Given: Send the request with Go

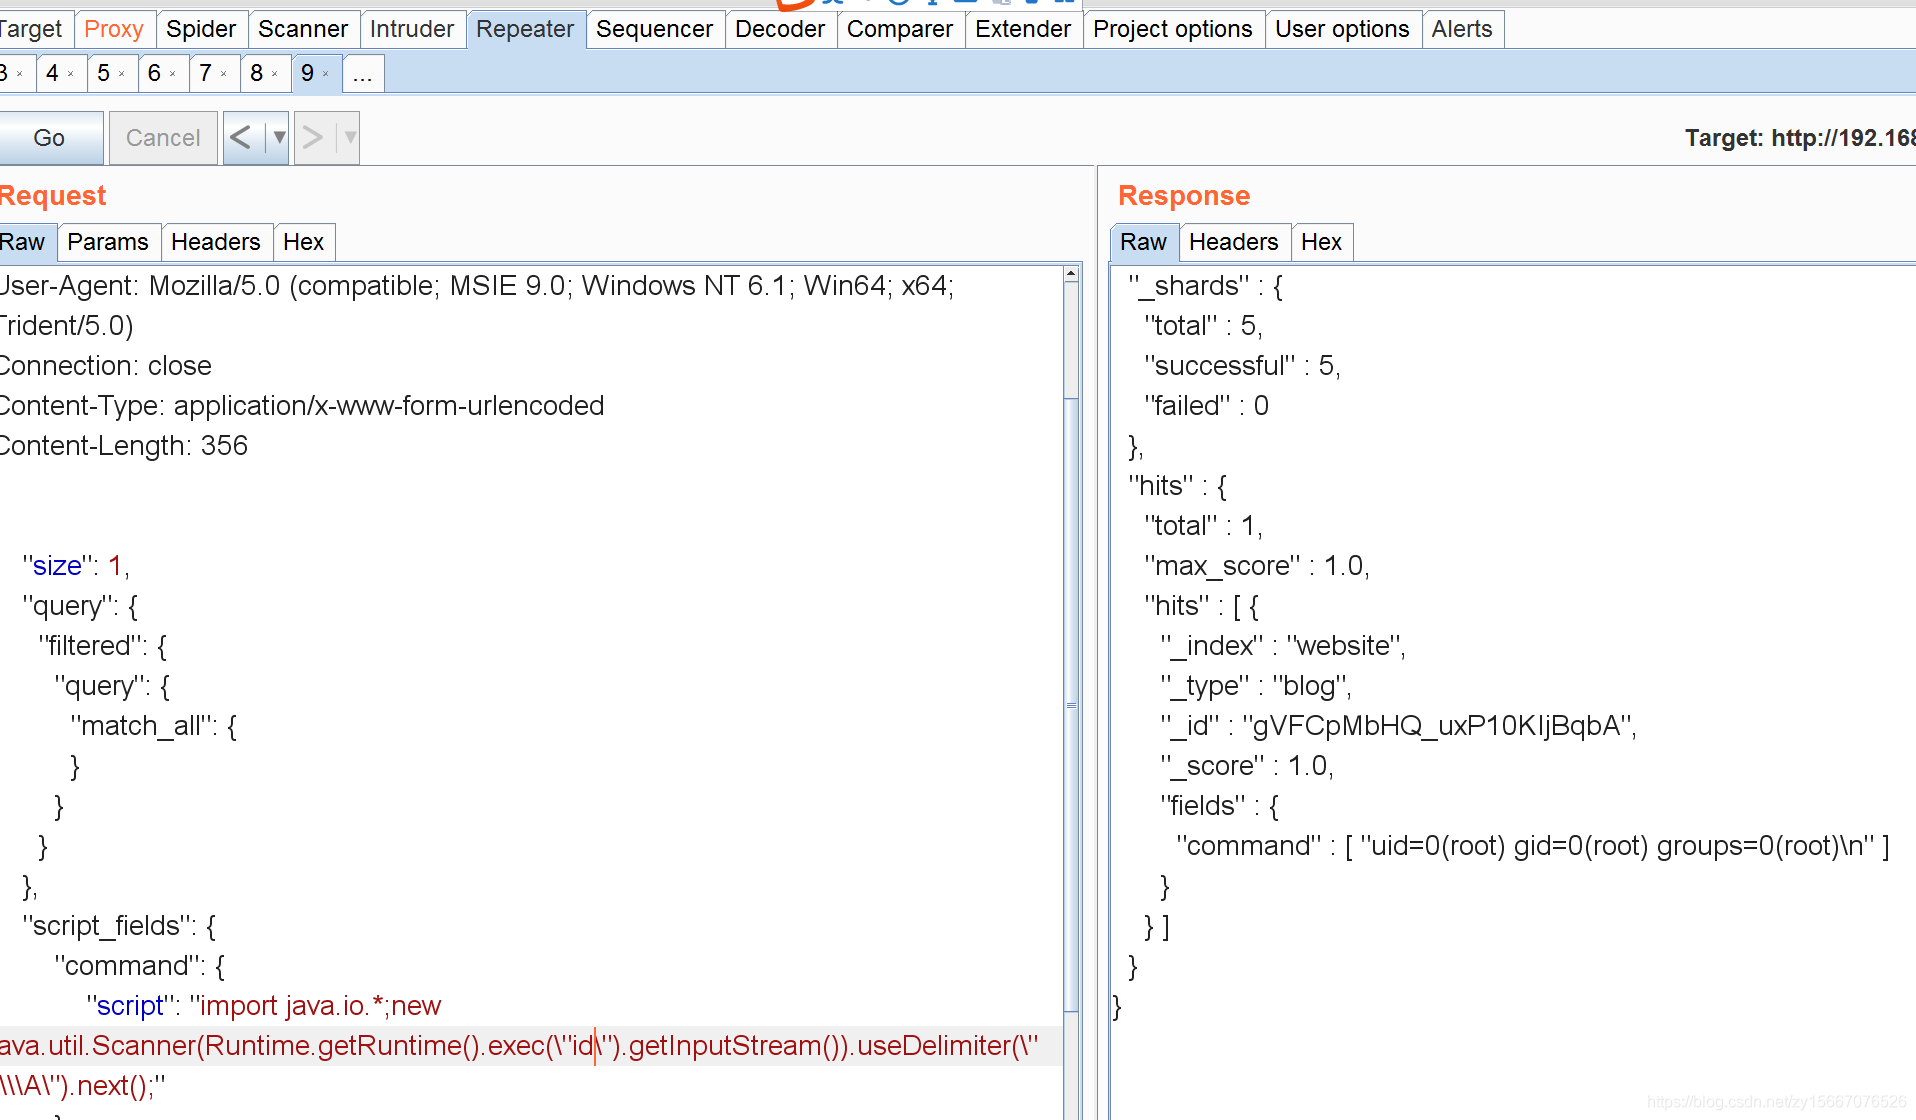Looking at the screenshot, I should pos(50,138).
